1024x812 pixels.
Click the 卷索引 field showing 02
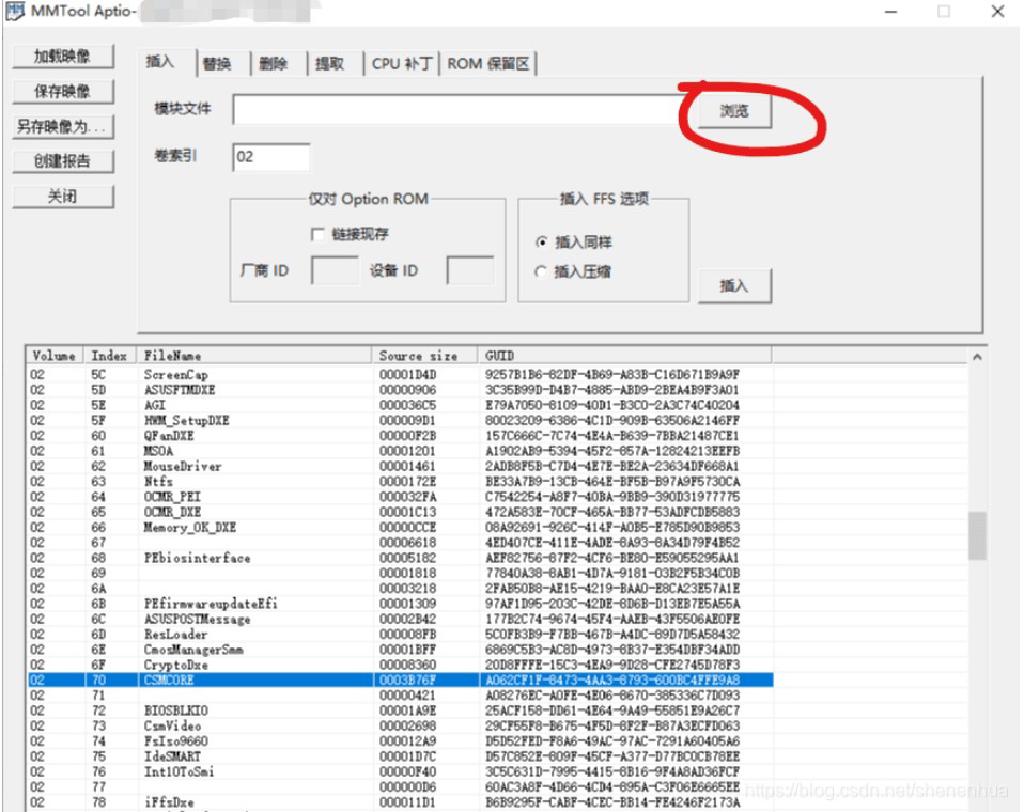[271, 158]
